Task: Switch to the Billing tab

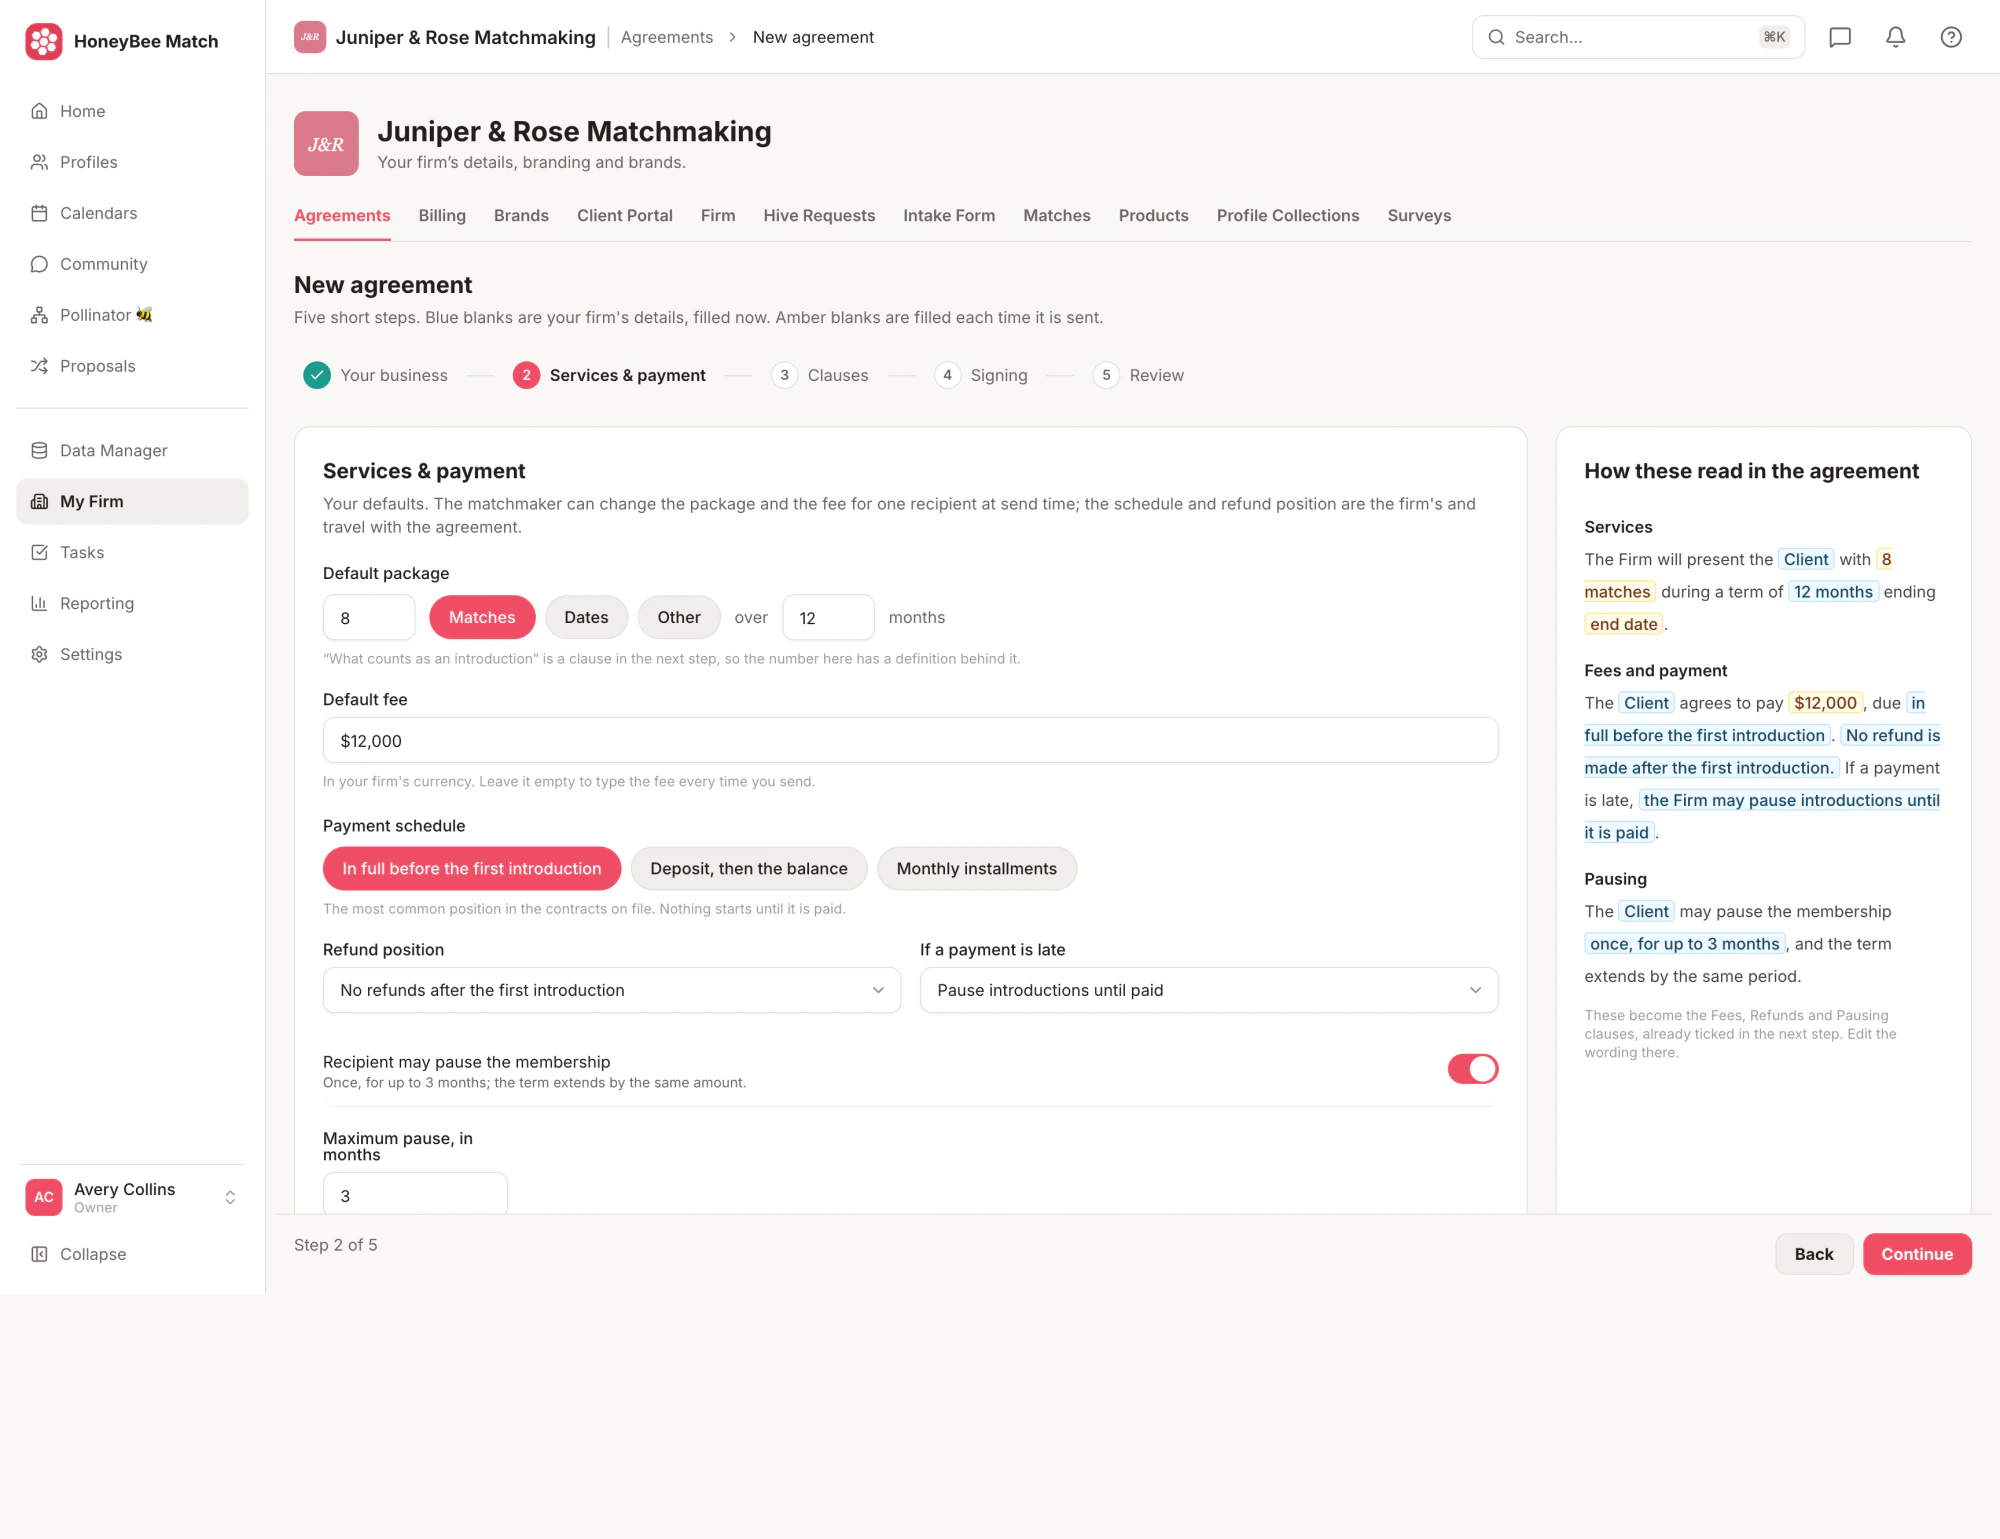Action: click(x=442, y=215)
